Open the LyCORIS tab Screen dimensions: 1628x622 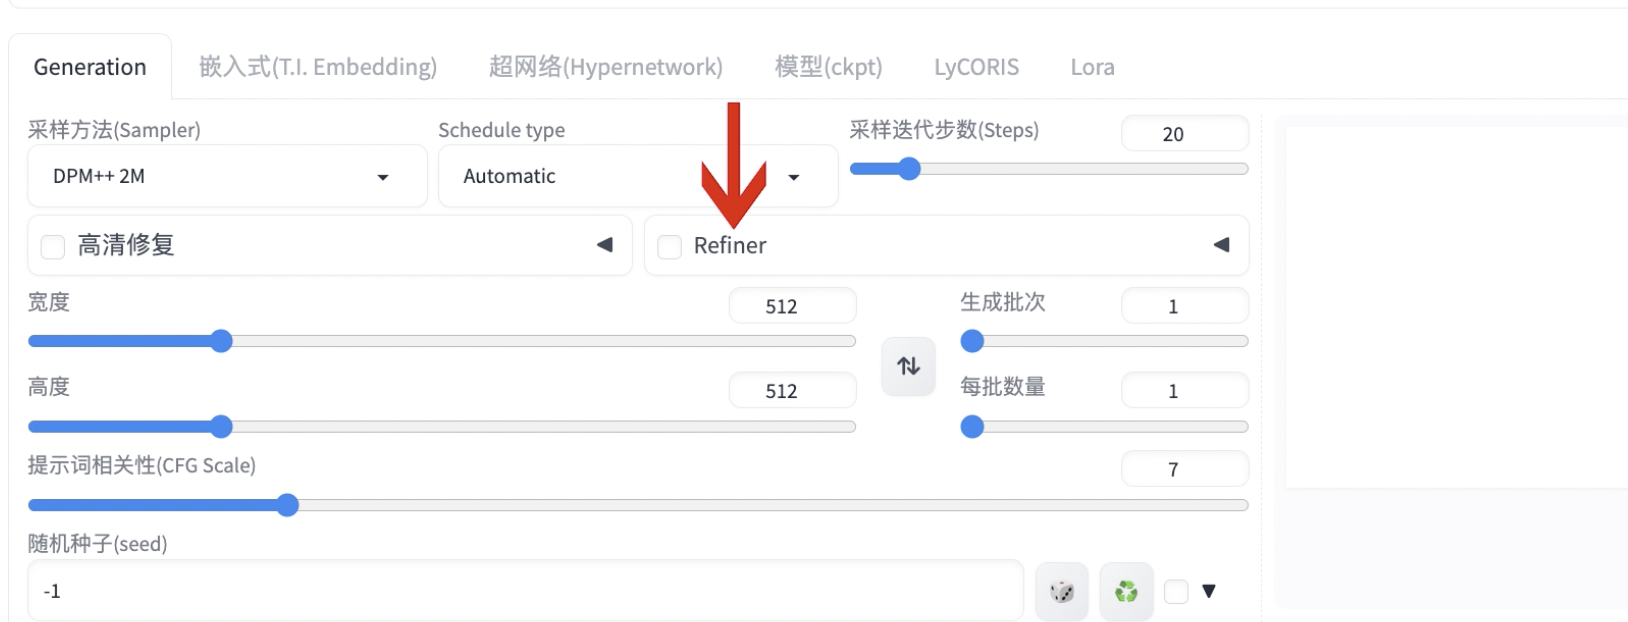pyautogui.click(x=976, y=67)
